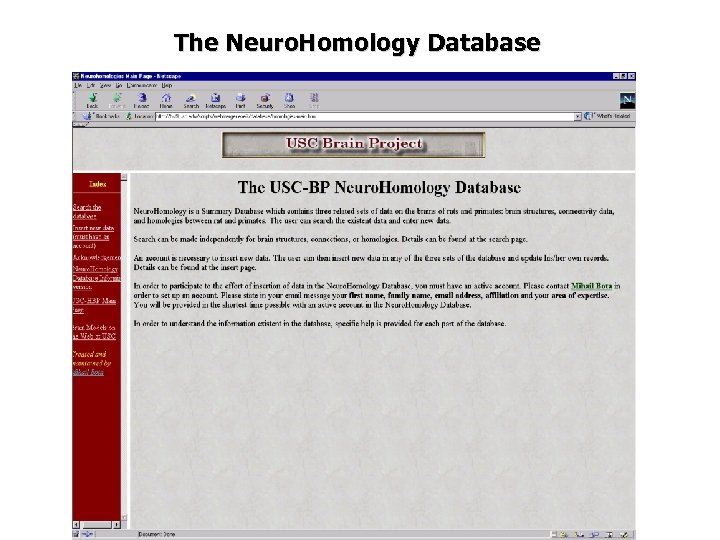This screenshot has height=540, width=720.
Task: Click the 'Document: Done' status text
Action: pyautogui.click(x=157, y=534)
